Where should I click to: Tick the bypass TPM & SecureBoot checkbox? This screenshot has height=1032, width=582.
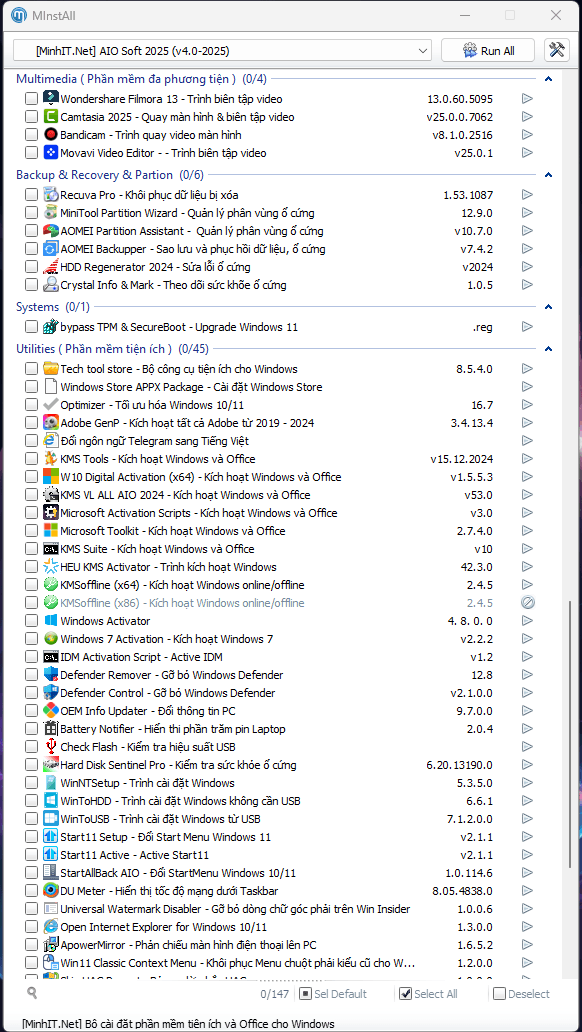pyautogui.click(x=31, y=327)
